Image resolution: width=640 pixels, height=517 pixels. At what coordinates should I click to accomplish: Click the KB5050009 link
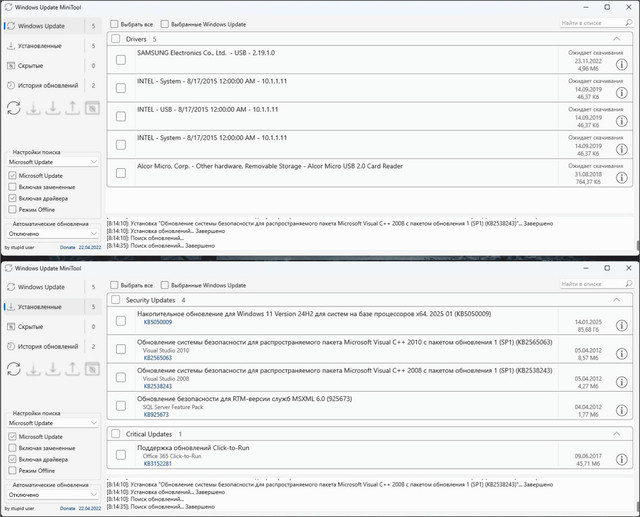[x=158, y=322]
